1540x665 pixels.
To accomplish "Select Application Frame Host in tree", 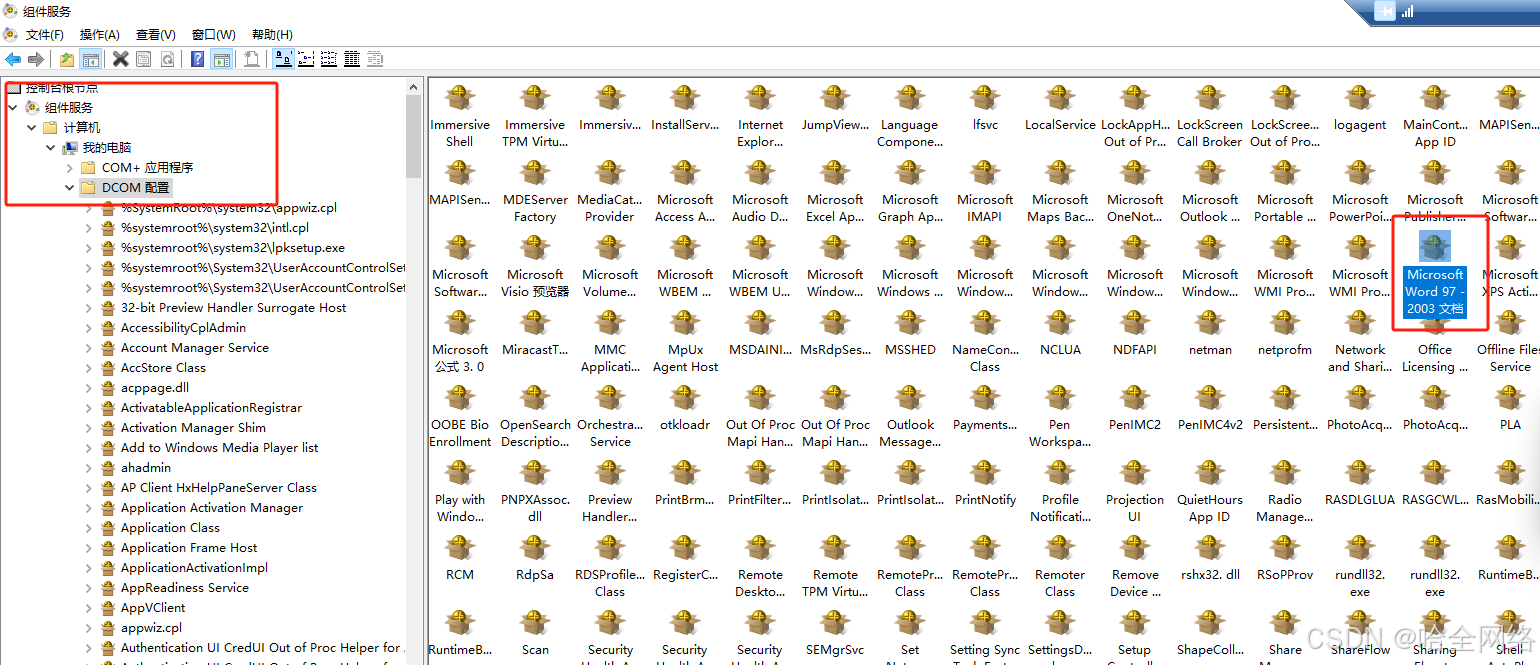I will tap(189, 548).
